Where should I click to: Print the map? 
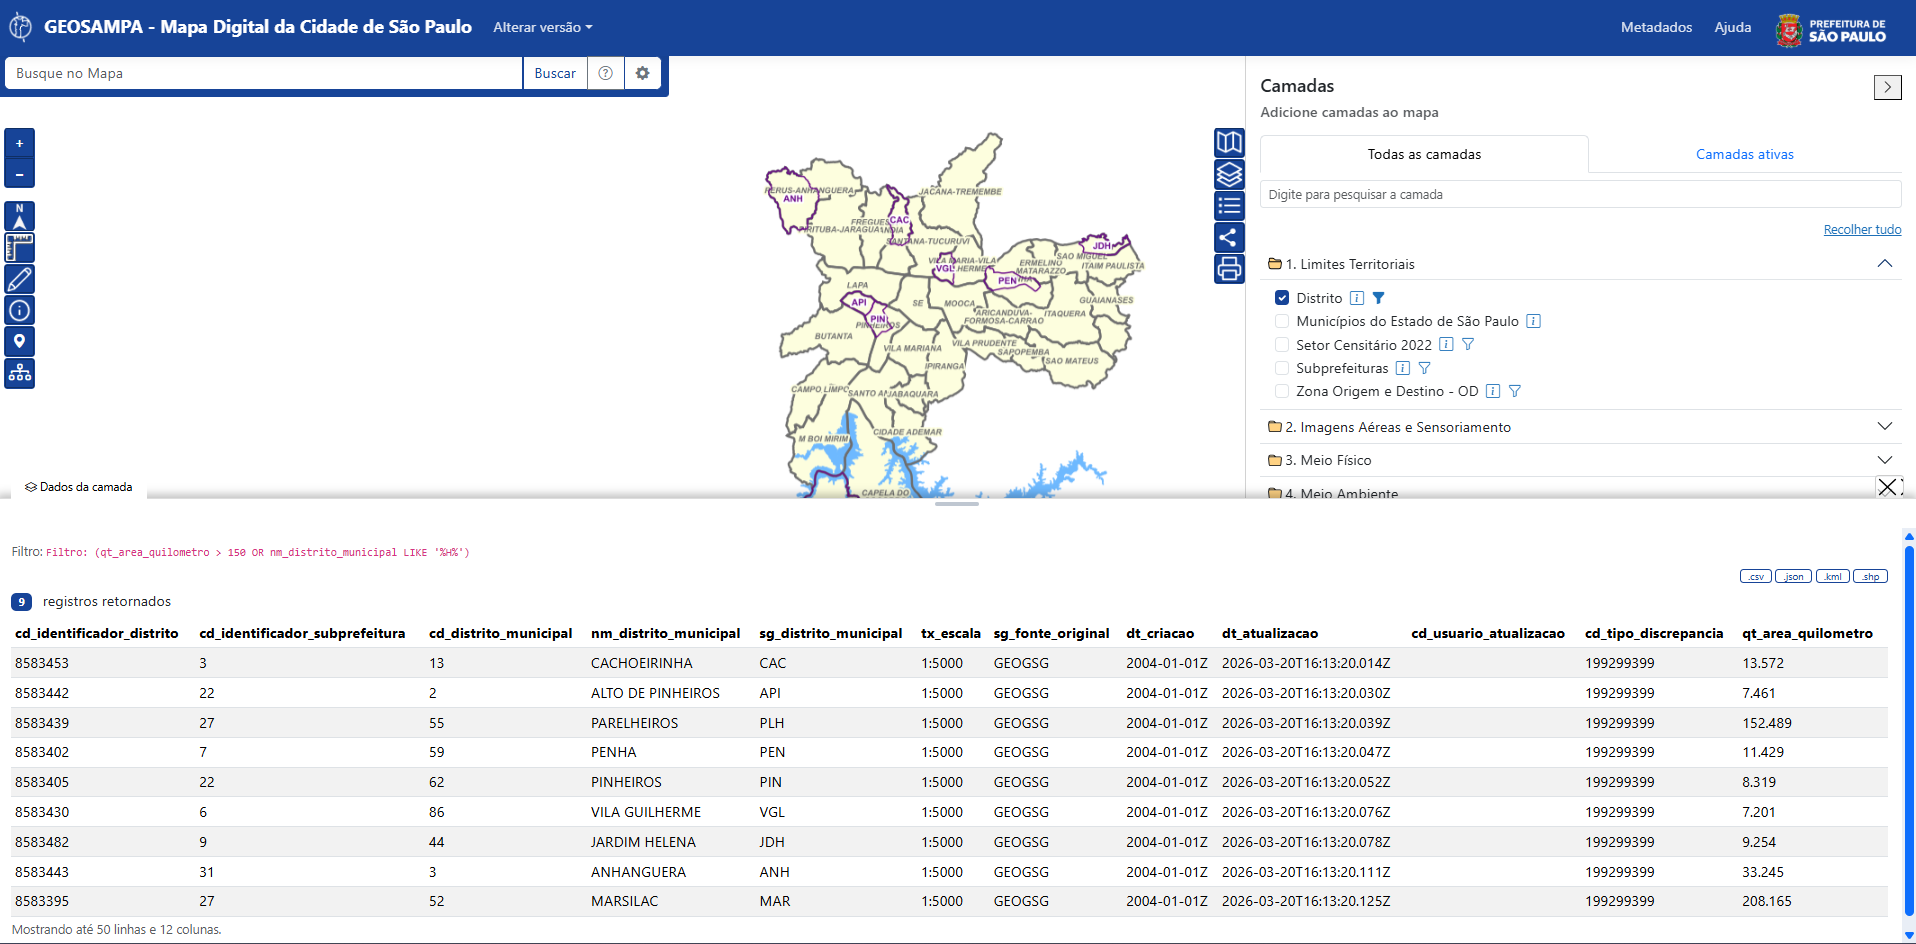(1229, 269)
